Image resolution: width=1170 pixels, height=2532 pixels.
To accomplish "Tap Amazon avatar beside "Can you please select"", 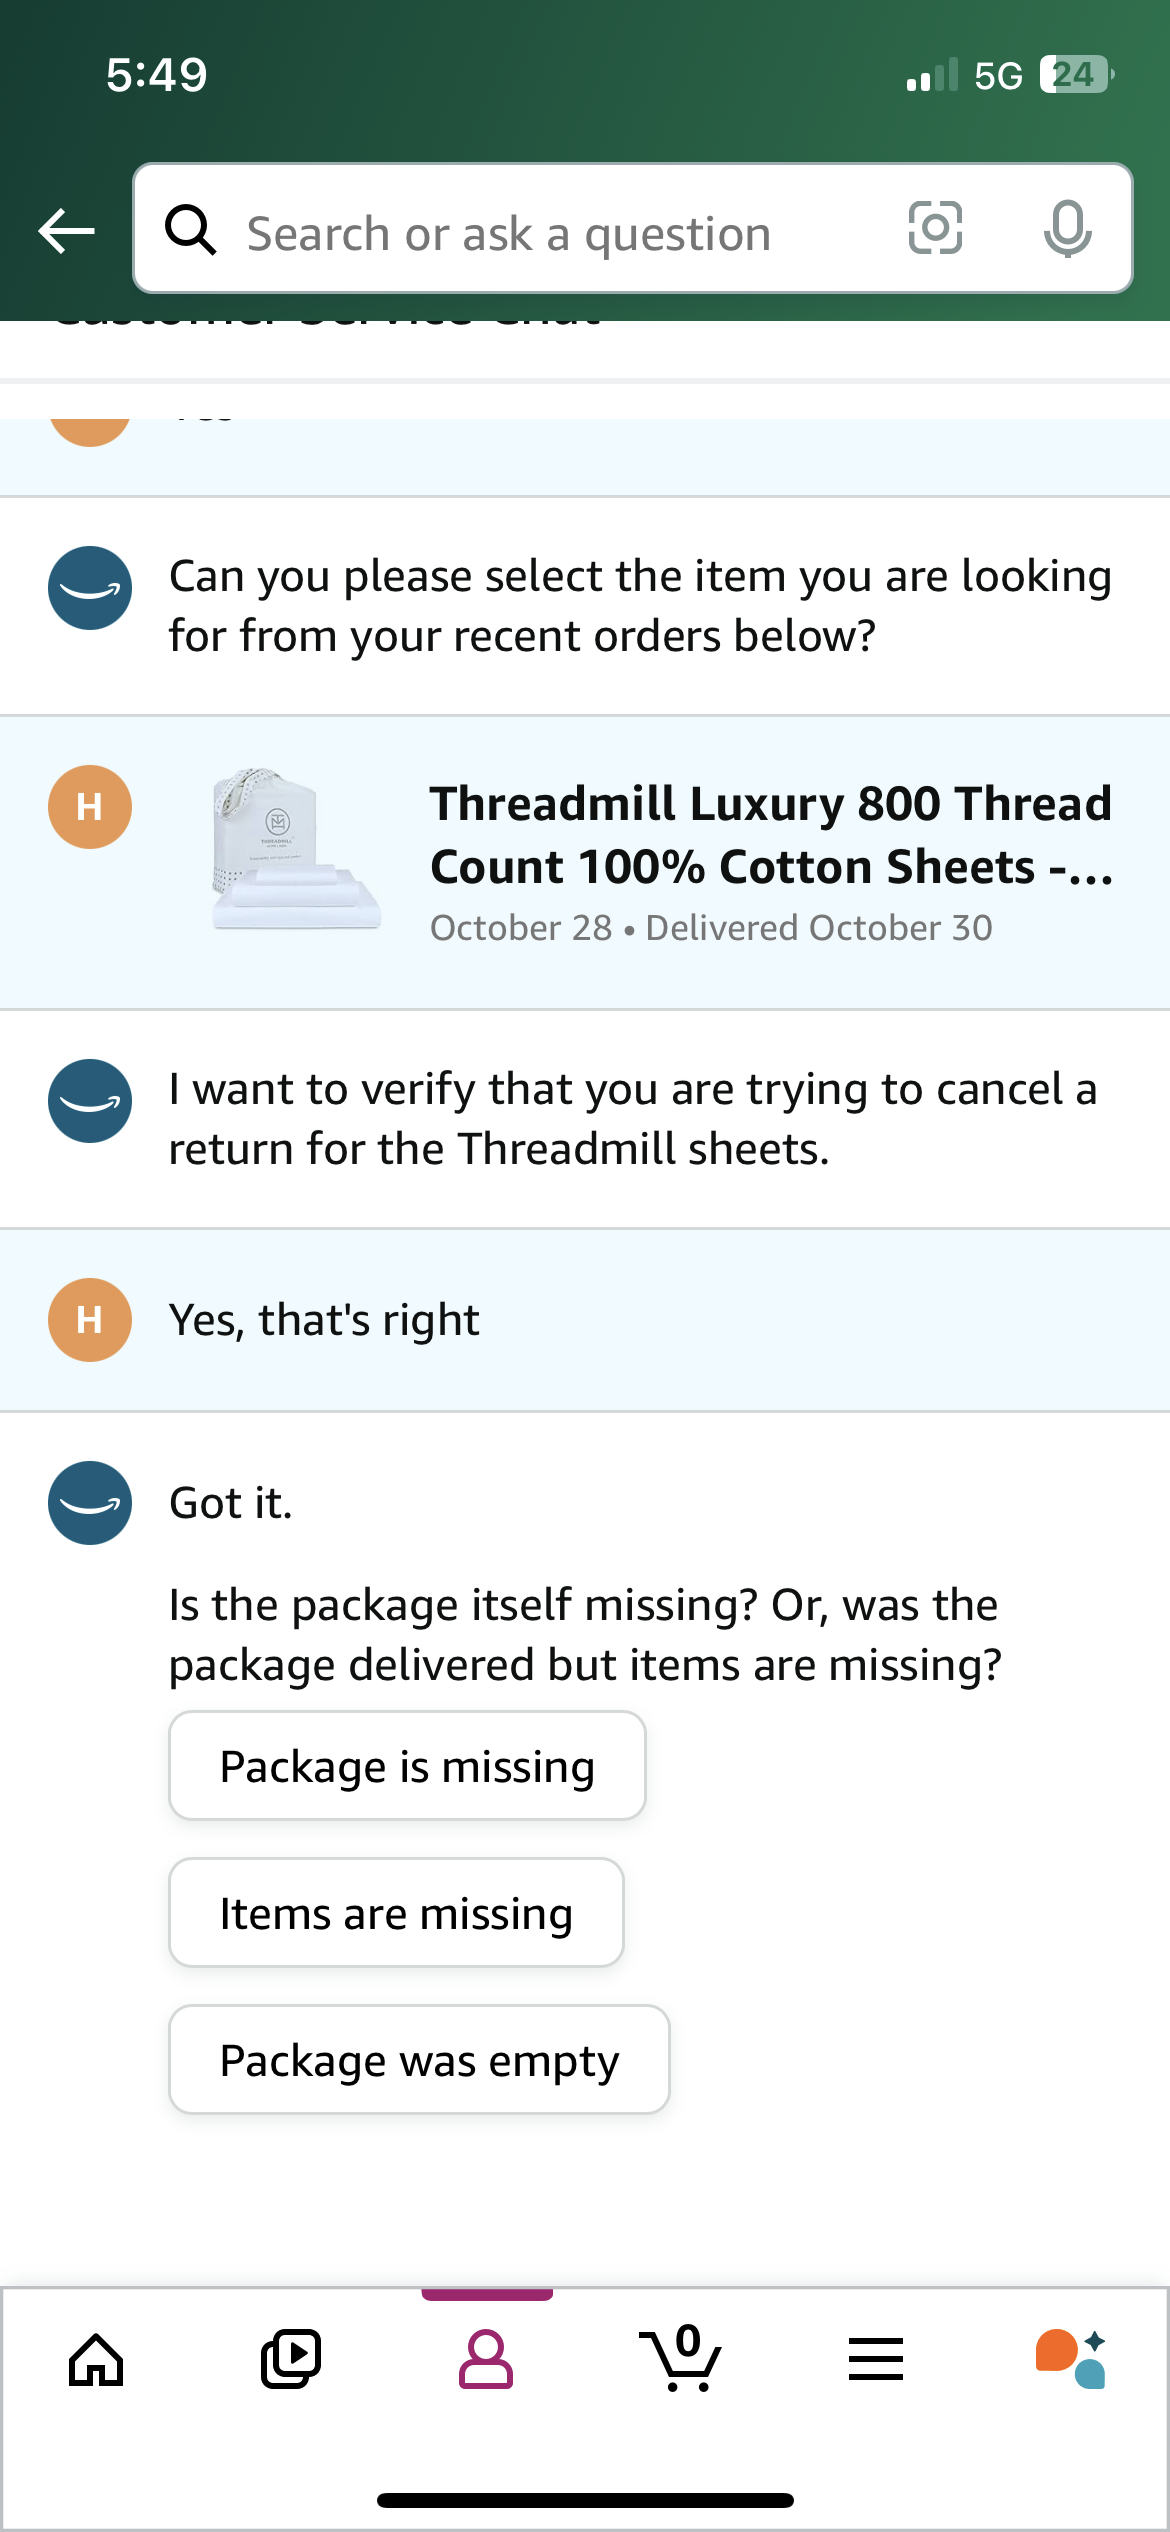I will (90, 588).
